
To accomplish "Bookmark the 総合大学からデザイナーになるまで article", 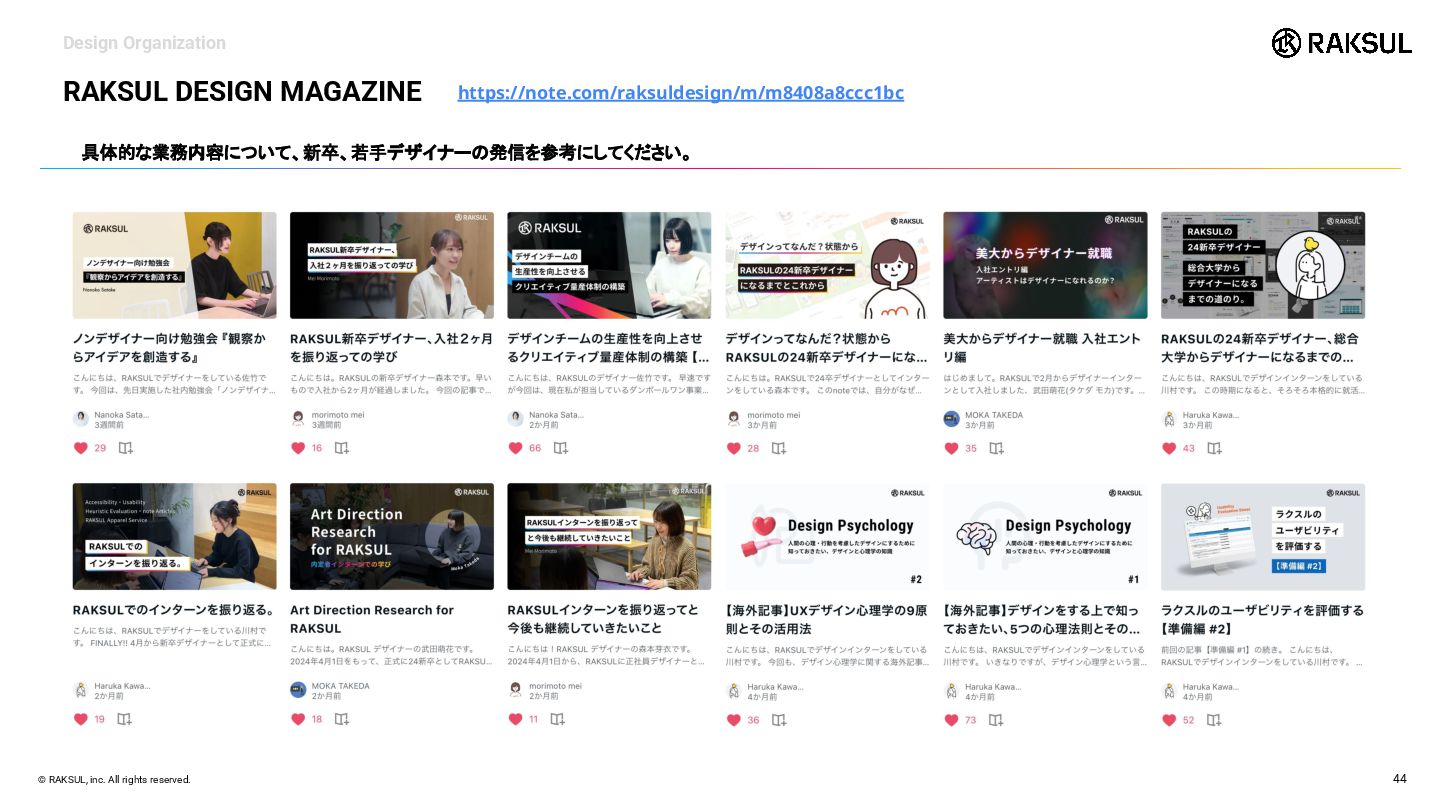I will pyautogui.click(x=1214, y=448).
